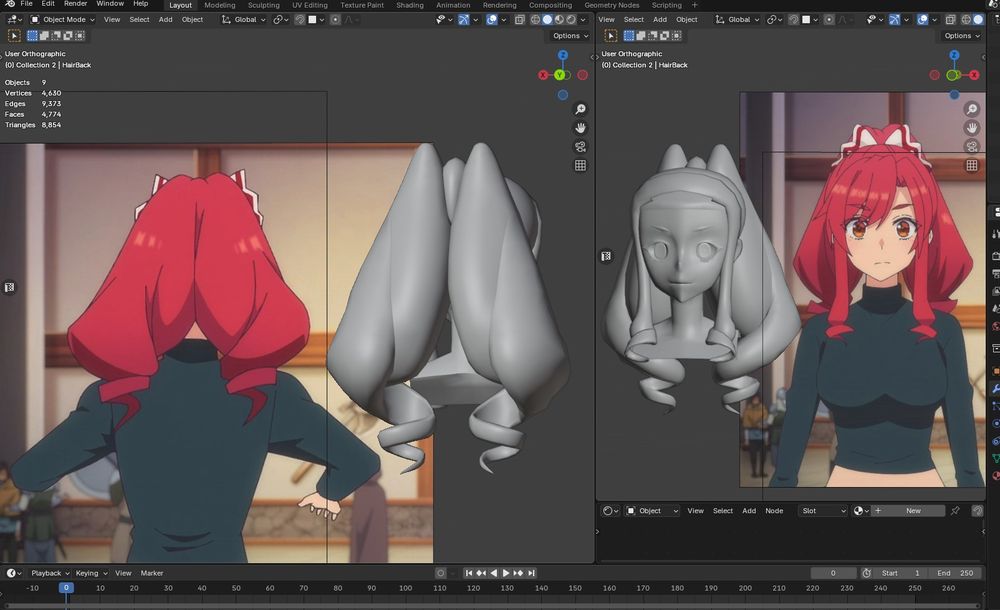The height and width of the screenshot is (610, 1000).
Task: Open the material browse sphere icon
Action: [x=861, y=510]
